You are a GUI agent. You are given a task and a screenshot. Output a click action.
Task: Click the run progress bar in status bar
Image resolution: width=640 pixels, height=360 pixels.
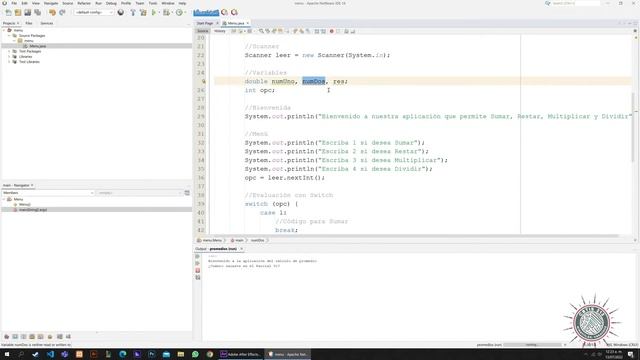click(x=532, y=345)
